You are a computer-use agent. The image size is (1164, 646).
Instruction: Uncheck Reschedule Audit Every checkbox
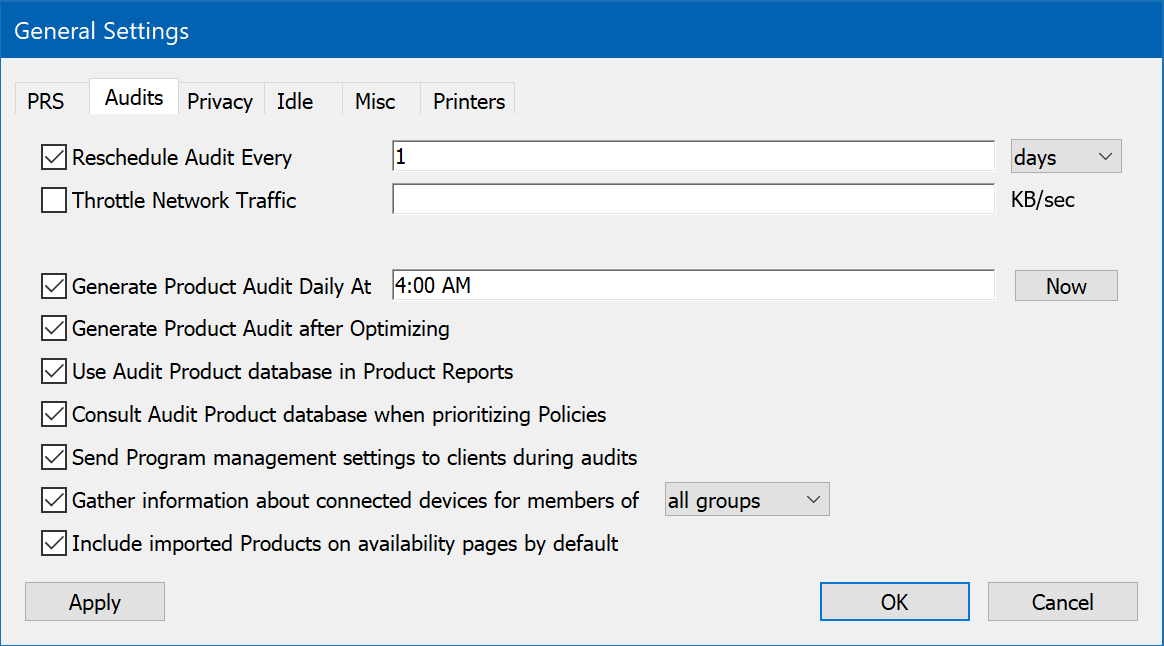coord(54,158)
